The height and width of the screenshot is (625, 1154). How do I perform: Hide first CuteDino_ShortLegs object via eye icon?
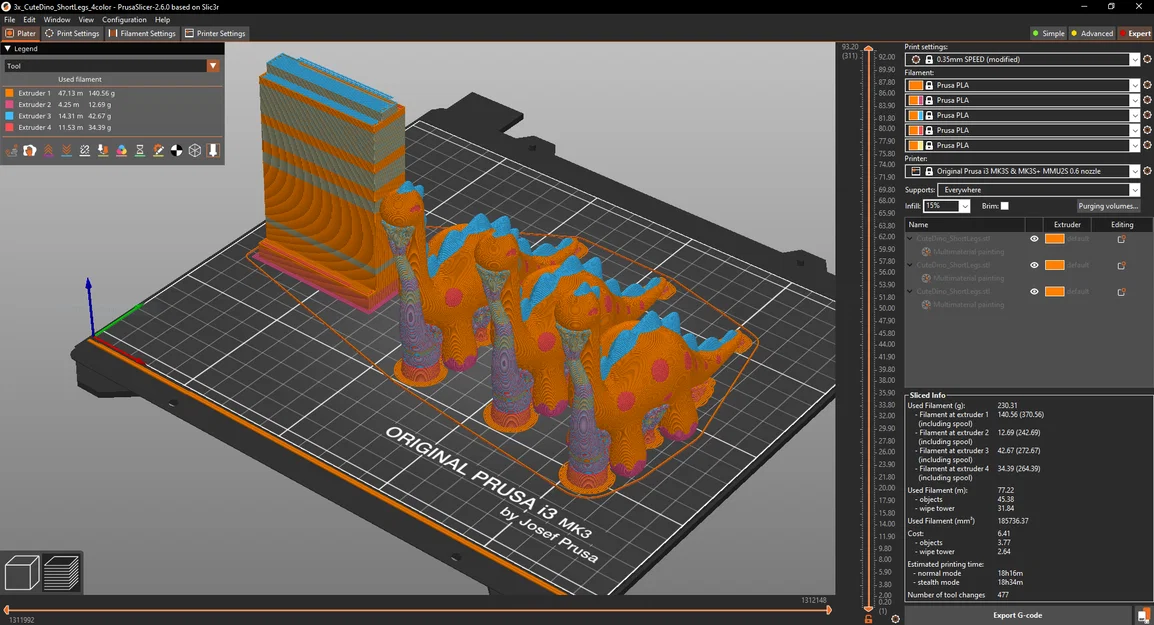point(1034,239)
